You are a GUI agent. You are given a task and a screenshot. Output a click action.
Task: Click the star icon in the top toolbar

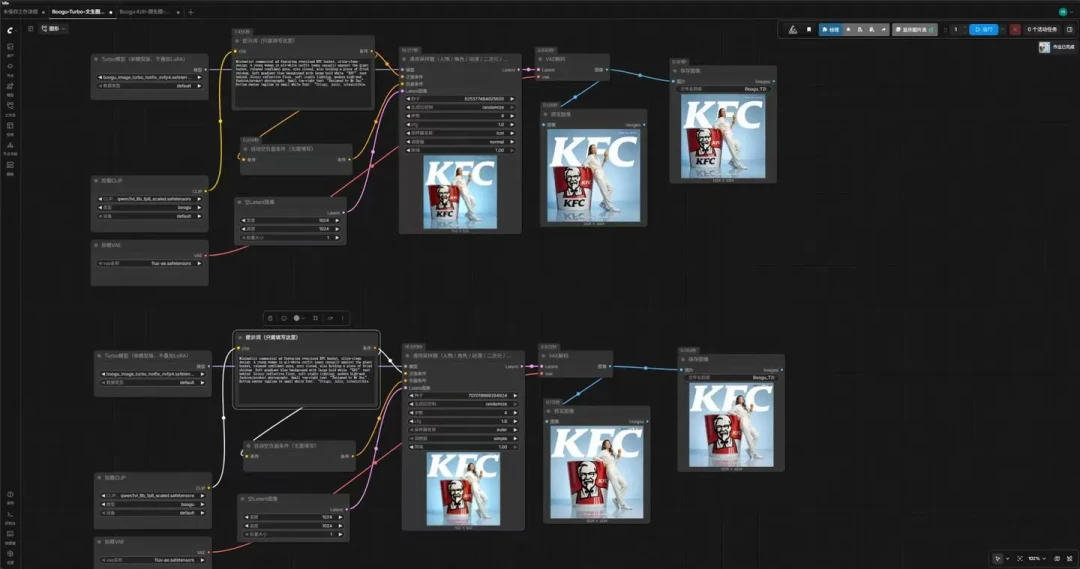point(848,30)
